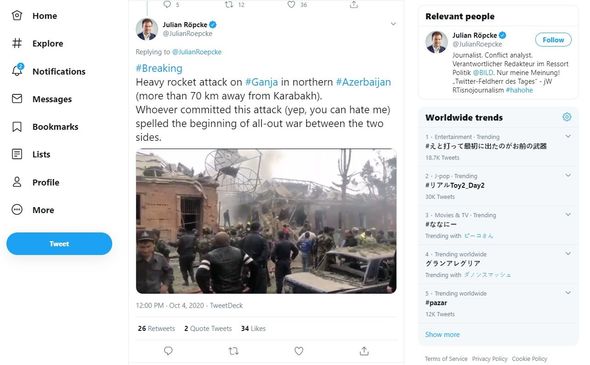Like the tweet with the heart icon below stats
The width and height of the screenshot is (590, 365).
[299, 351]
